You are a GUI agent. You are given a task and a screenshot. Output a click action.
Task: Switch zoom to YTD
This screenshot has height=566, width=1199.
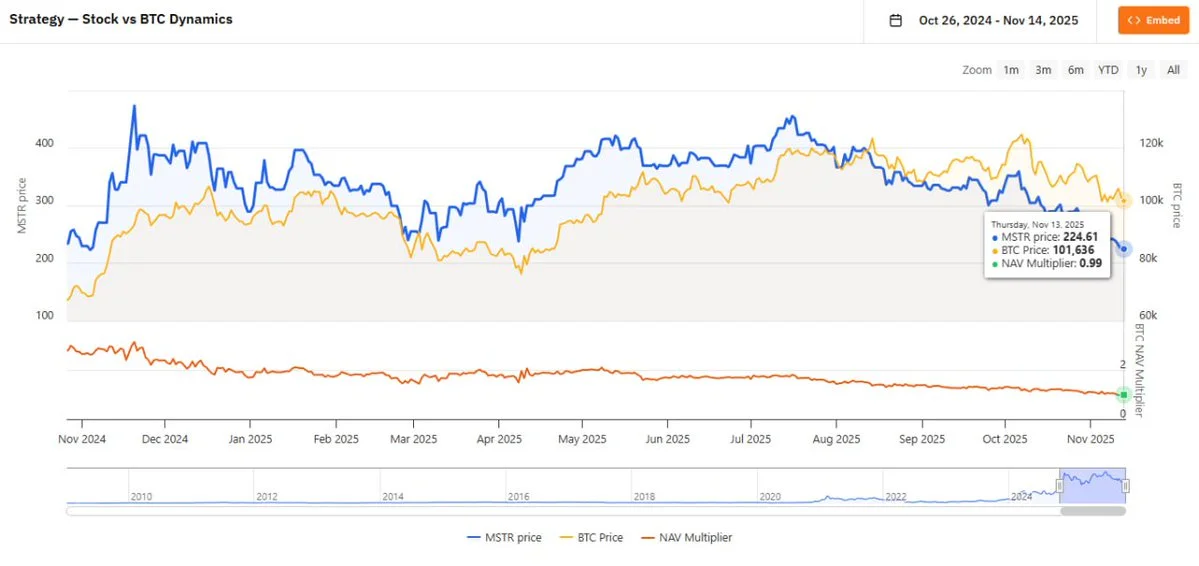pyautogui.click(x=1108, y=70)
